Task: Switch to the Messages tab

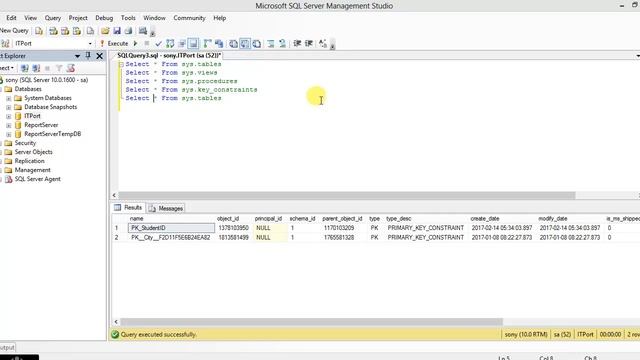Action: pyautogui.click(x=166, y=208)
